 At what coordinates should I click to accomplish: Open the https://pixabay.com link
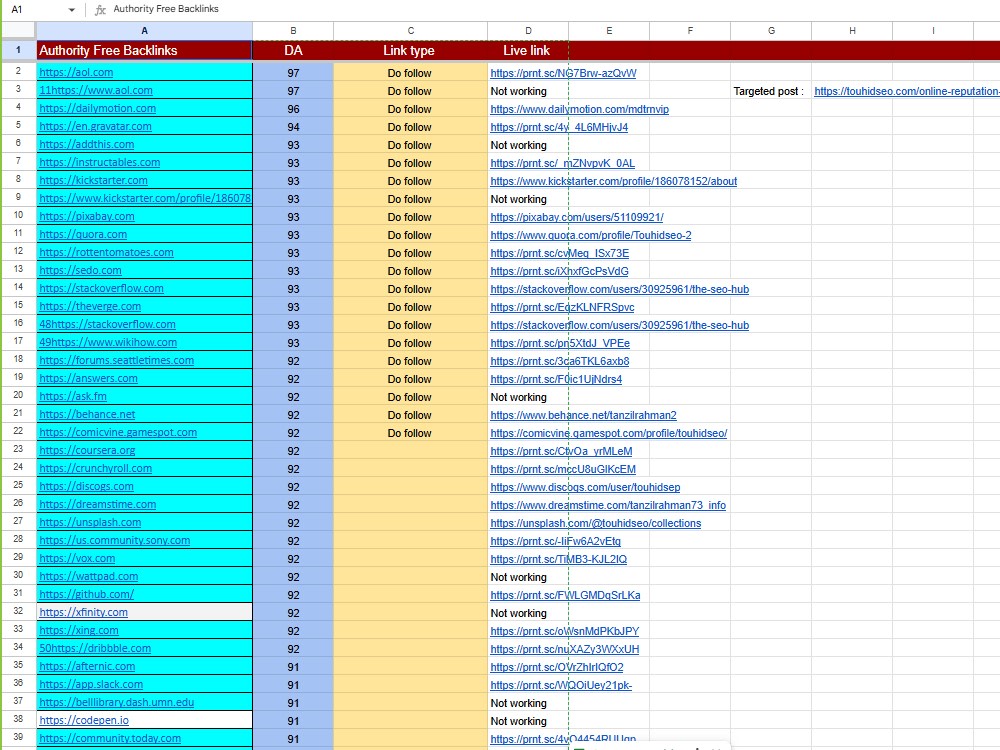87,216
